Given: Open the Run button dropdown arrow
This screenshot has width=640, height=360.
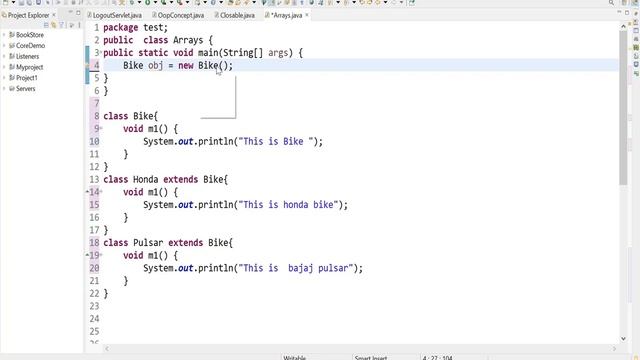Looking at the screenshot, I should 155,2.
